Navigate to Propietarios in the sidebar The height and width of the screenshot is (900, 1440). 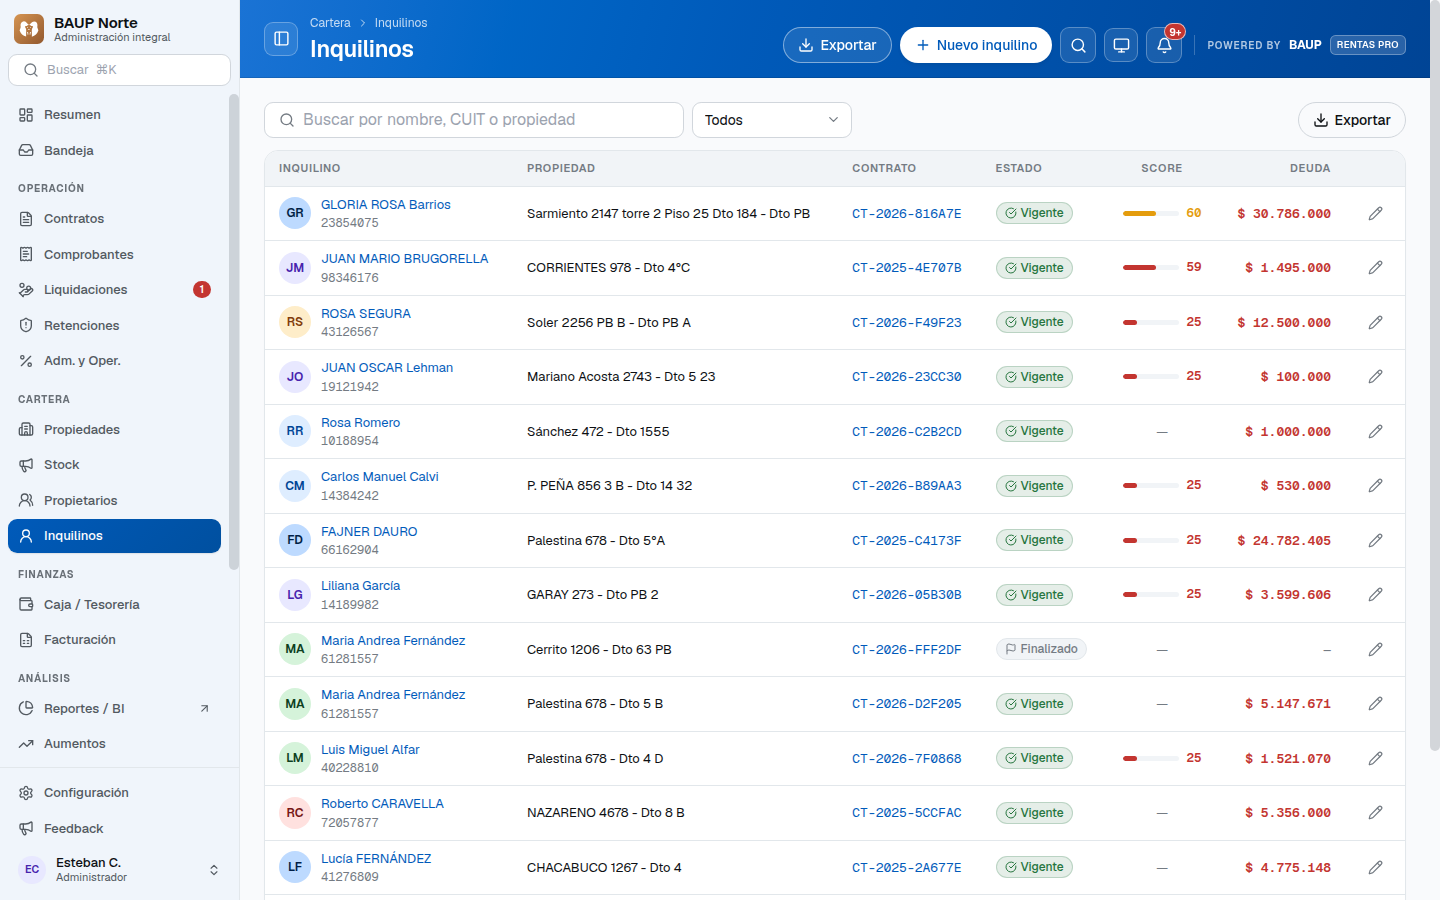pos(114,500)
